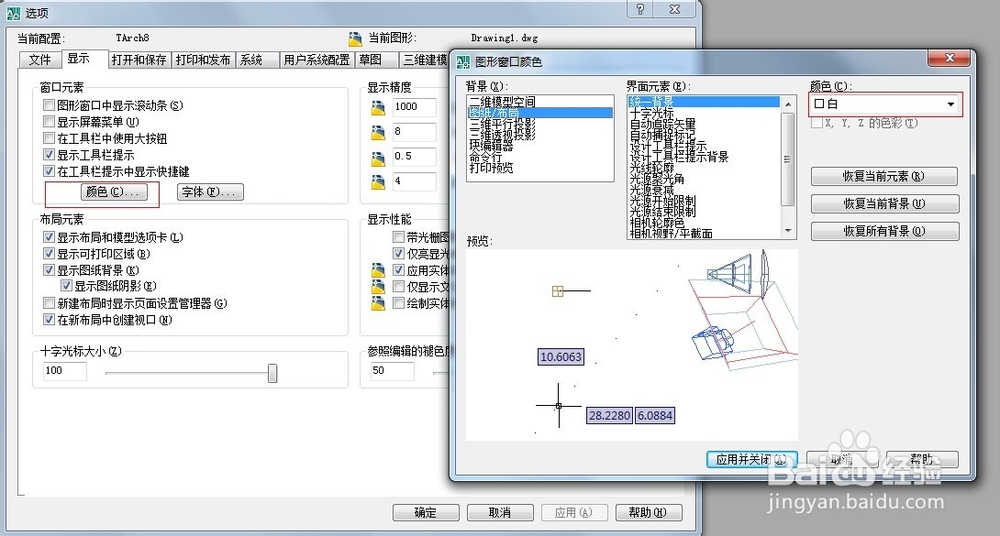Click the 颜色(C)... button in 窗口元素

[x=114, y=191]
